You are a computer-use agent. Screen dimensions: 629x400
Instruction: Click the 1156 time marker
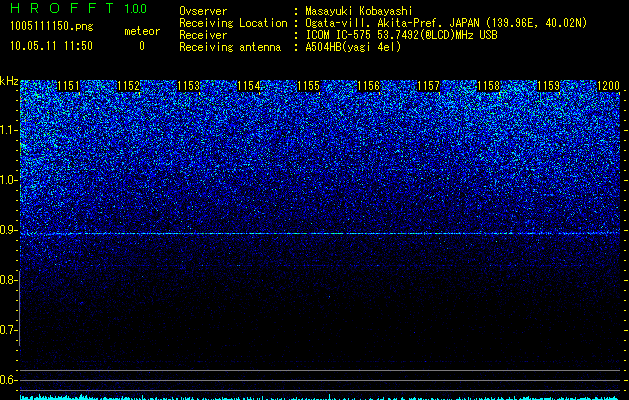(x=369, y=86)
